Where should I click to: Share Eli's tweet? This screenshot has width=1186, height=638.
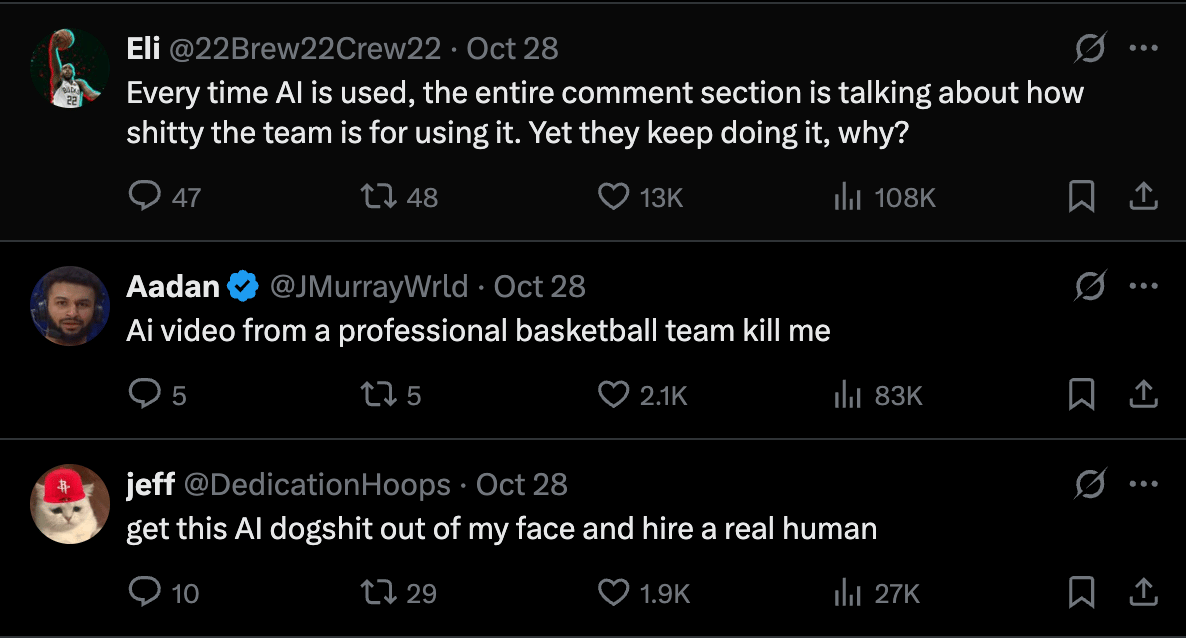pos(1143,196)
